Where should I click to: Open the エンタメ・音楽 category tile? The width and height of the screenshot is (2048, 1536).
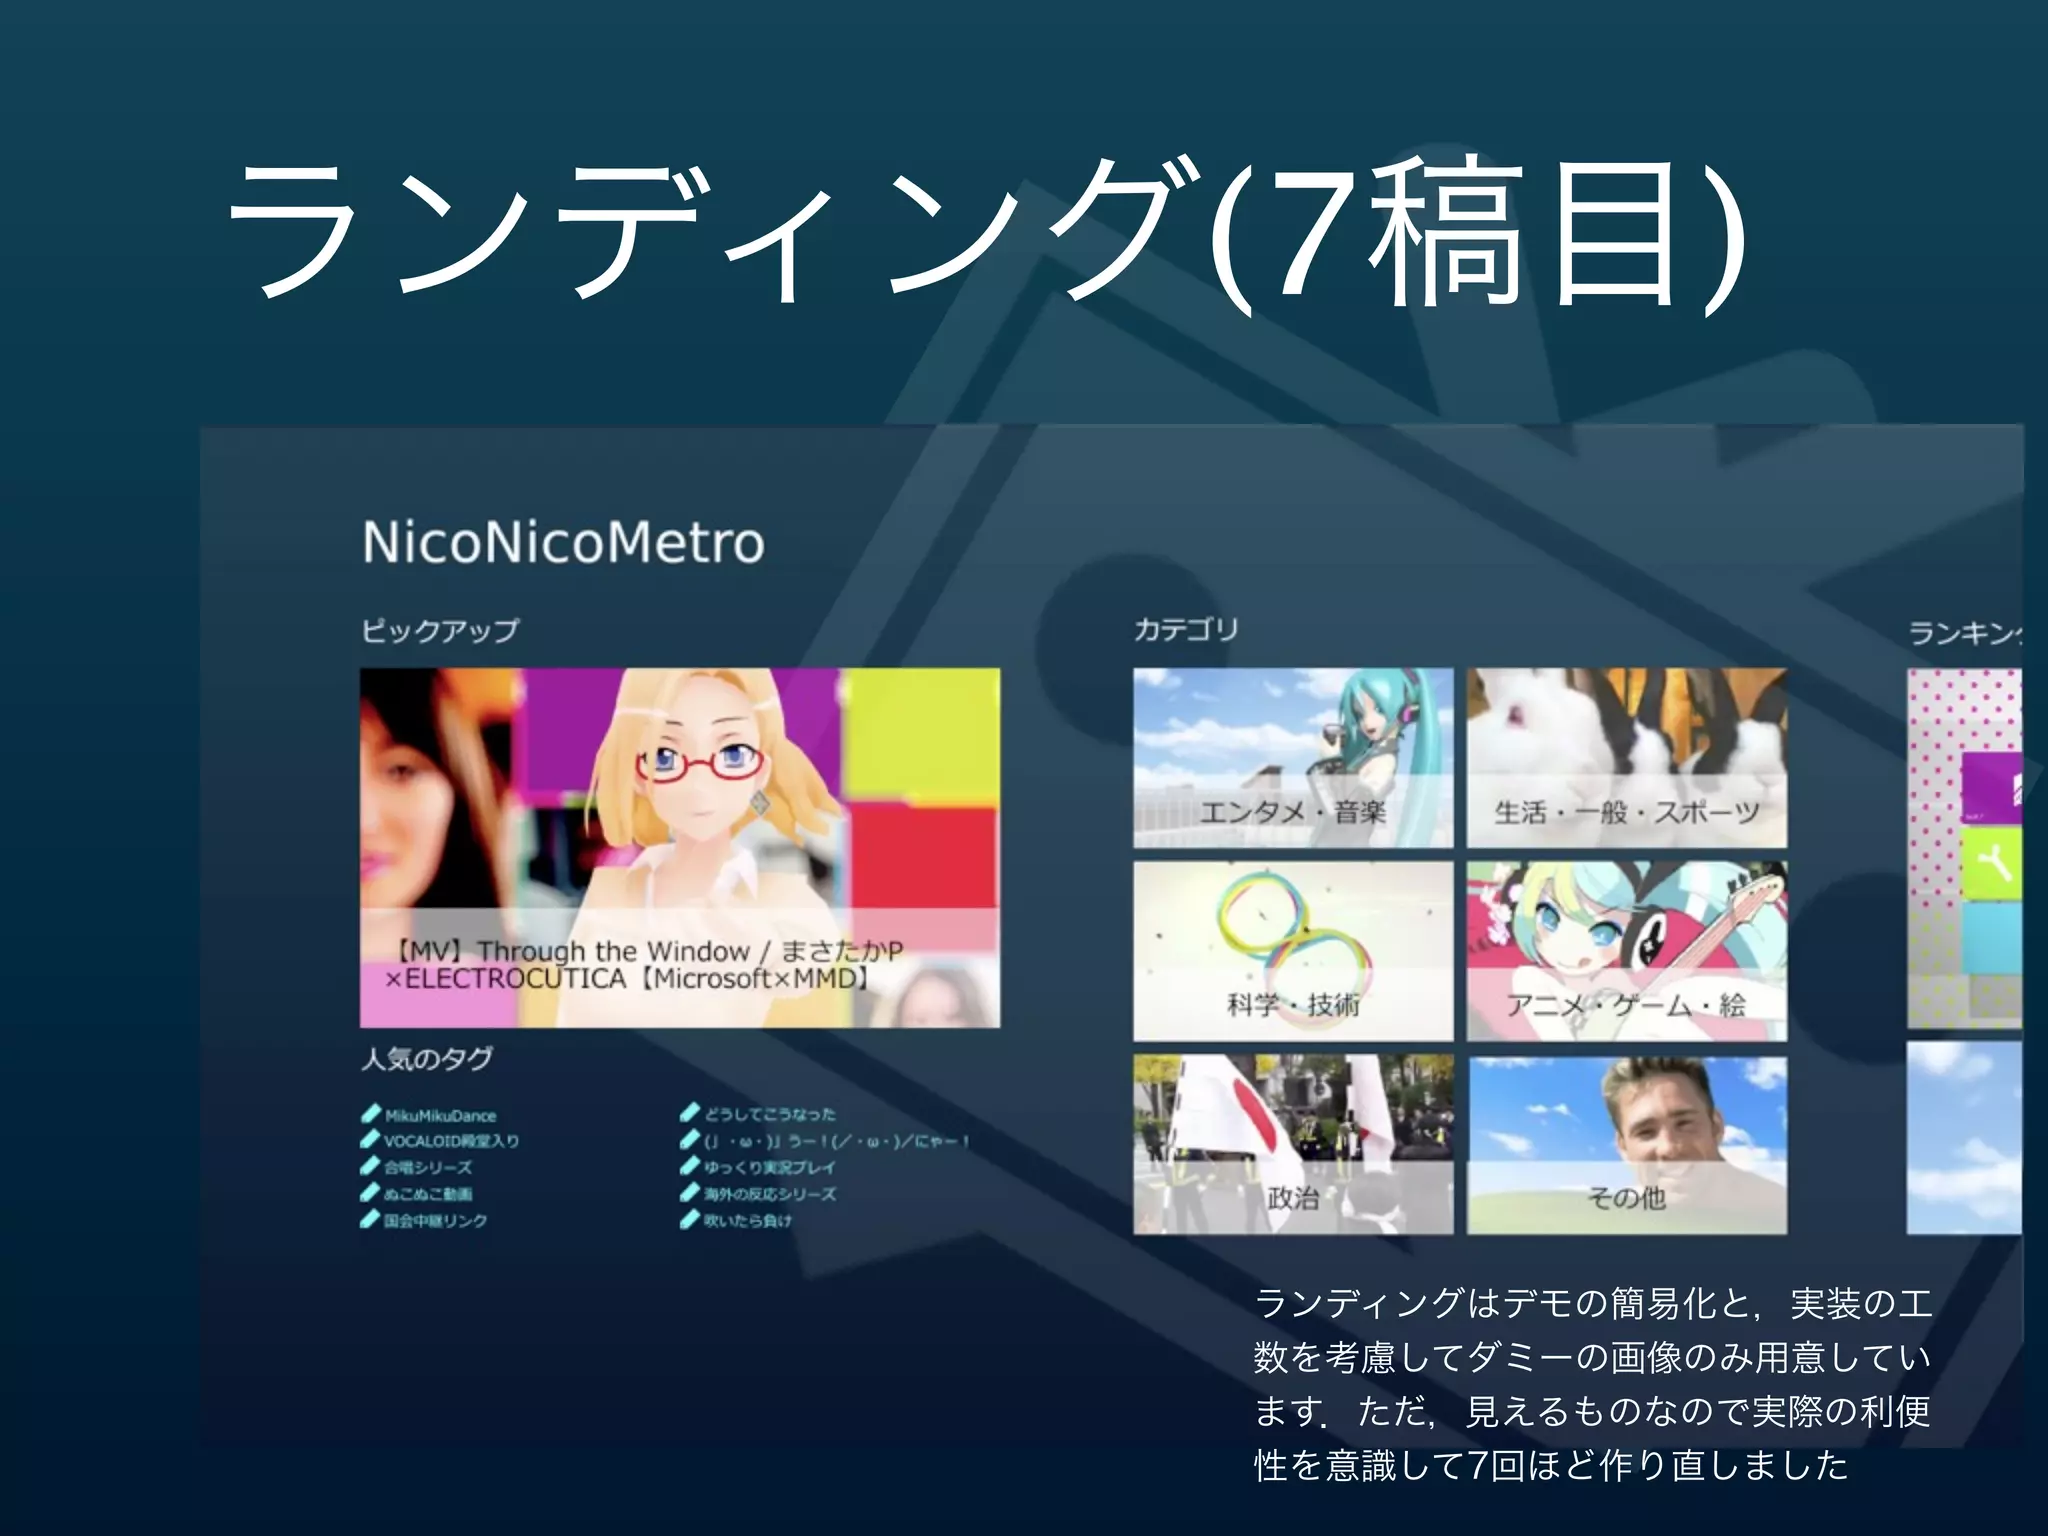[1293, 758]
